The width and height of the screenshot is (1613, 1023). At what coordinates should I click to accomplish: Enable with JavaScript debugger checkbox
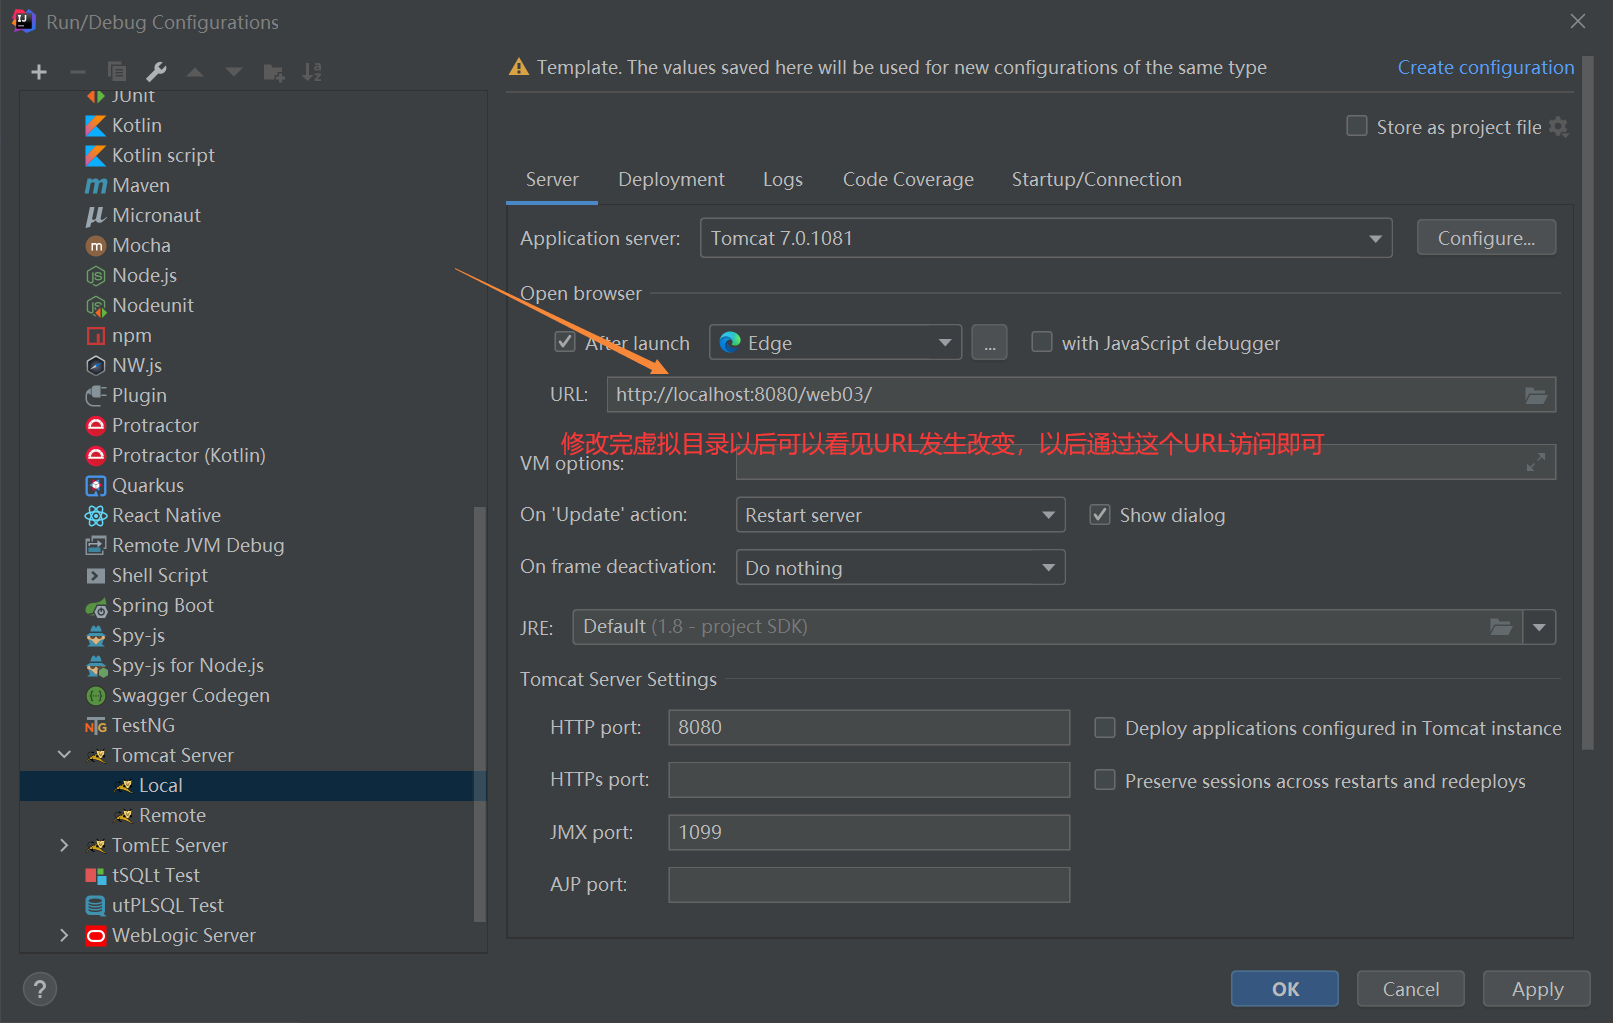tap(1042, 342)
